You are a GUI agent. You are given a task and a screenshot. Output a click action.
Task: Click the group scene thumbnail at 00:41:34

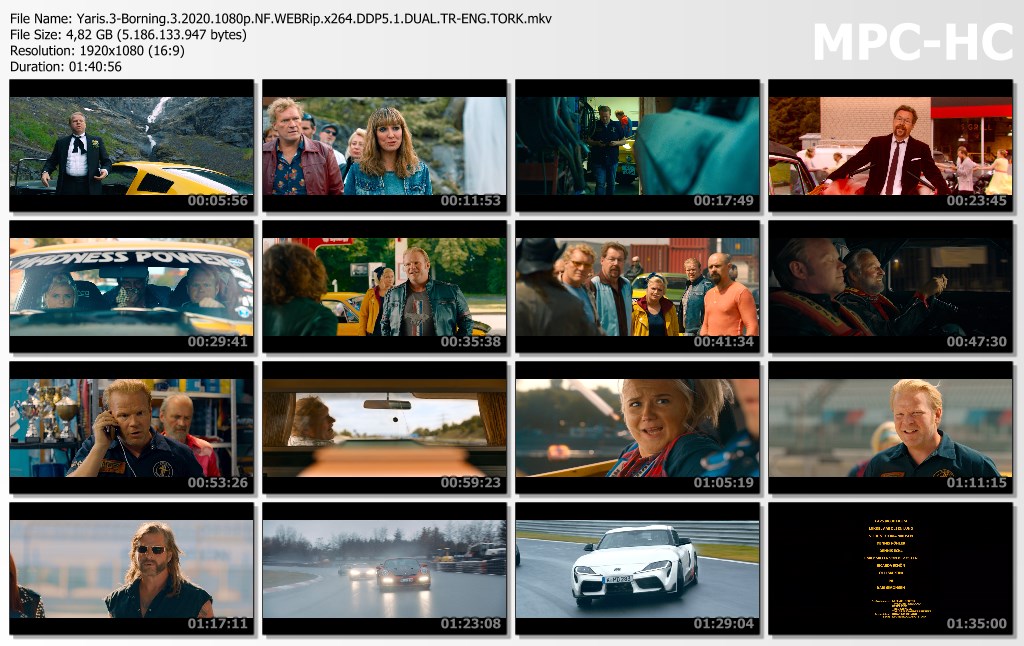pyautogui.click(x=638, y=287)
